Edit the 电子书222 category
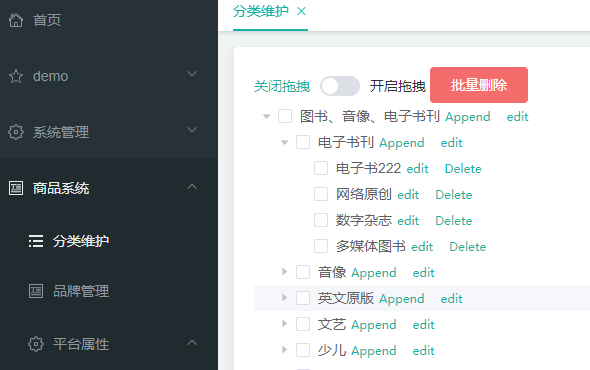 pyautogui.click(x=418, y=169)
